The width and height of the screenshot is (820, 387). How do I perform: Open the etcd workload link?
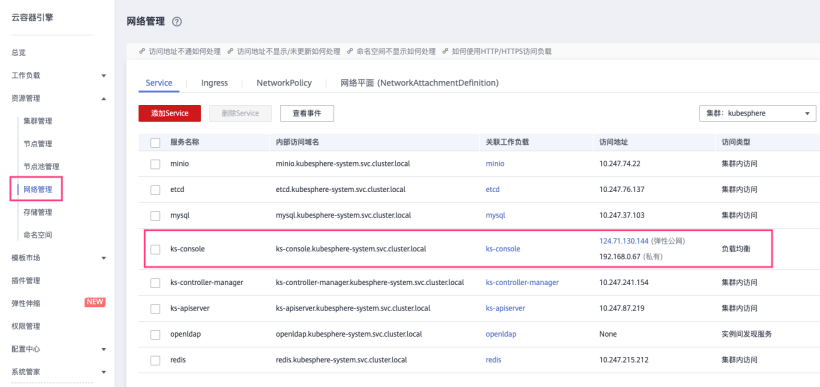493,190
